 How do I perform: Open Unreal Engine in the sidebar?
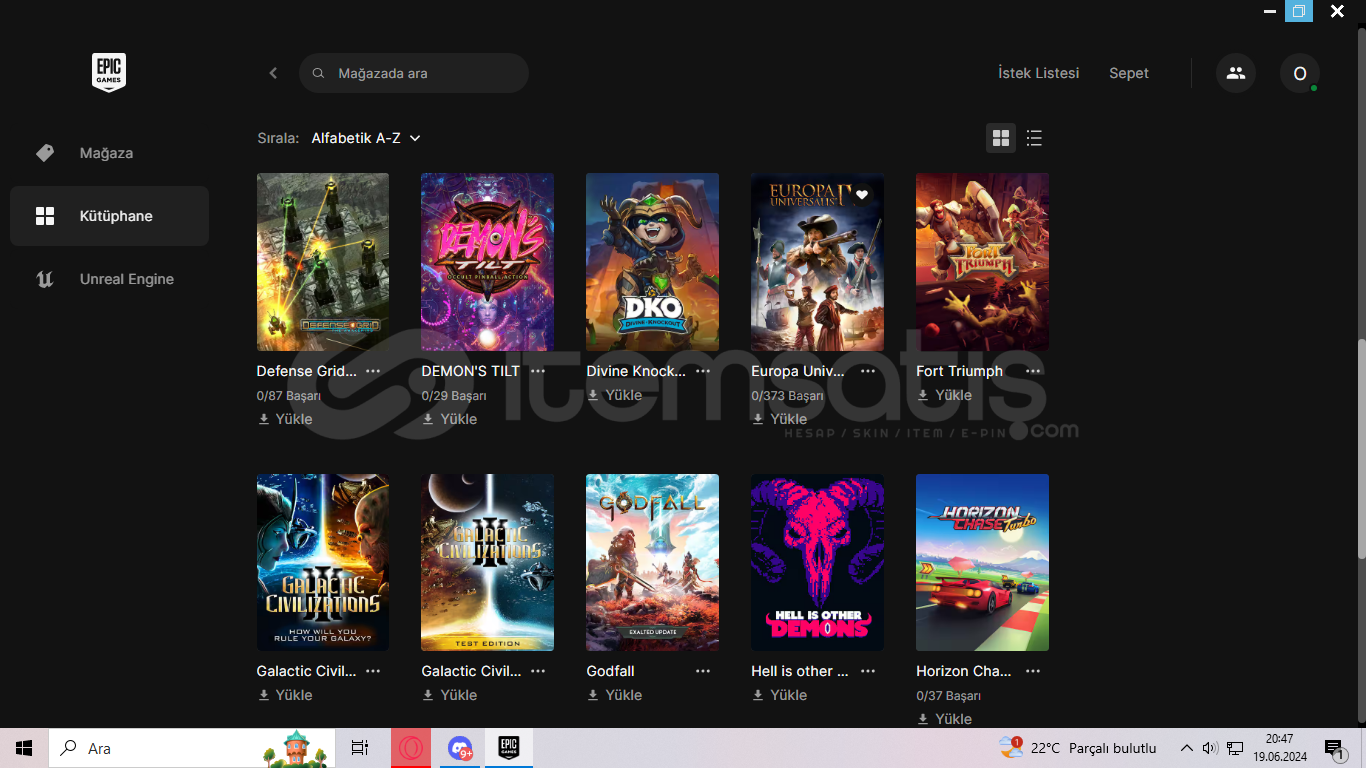coord(109,279)
